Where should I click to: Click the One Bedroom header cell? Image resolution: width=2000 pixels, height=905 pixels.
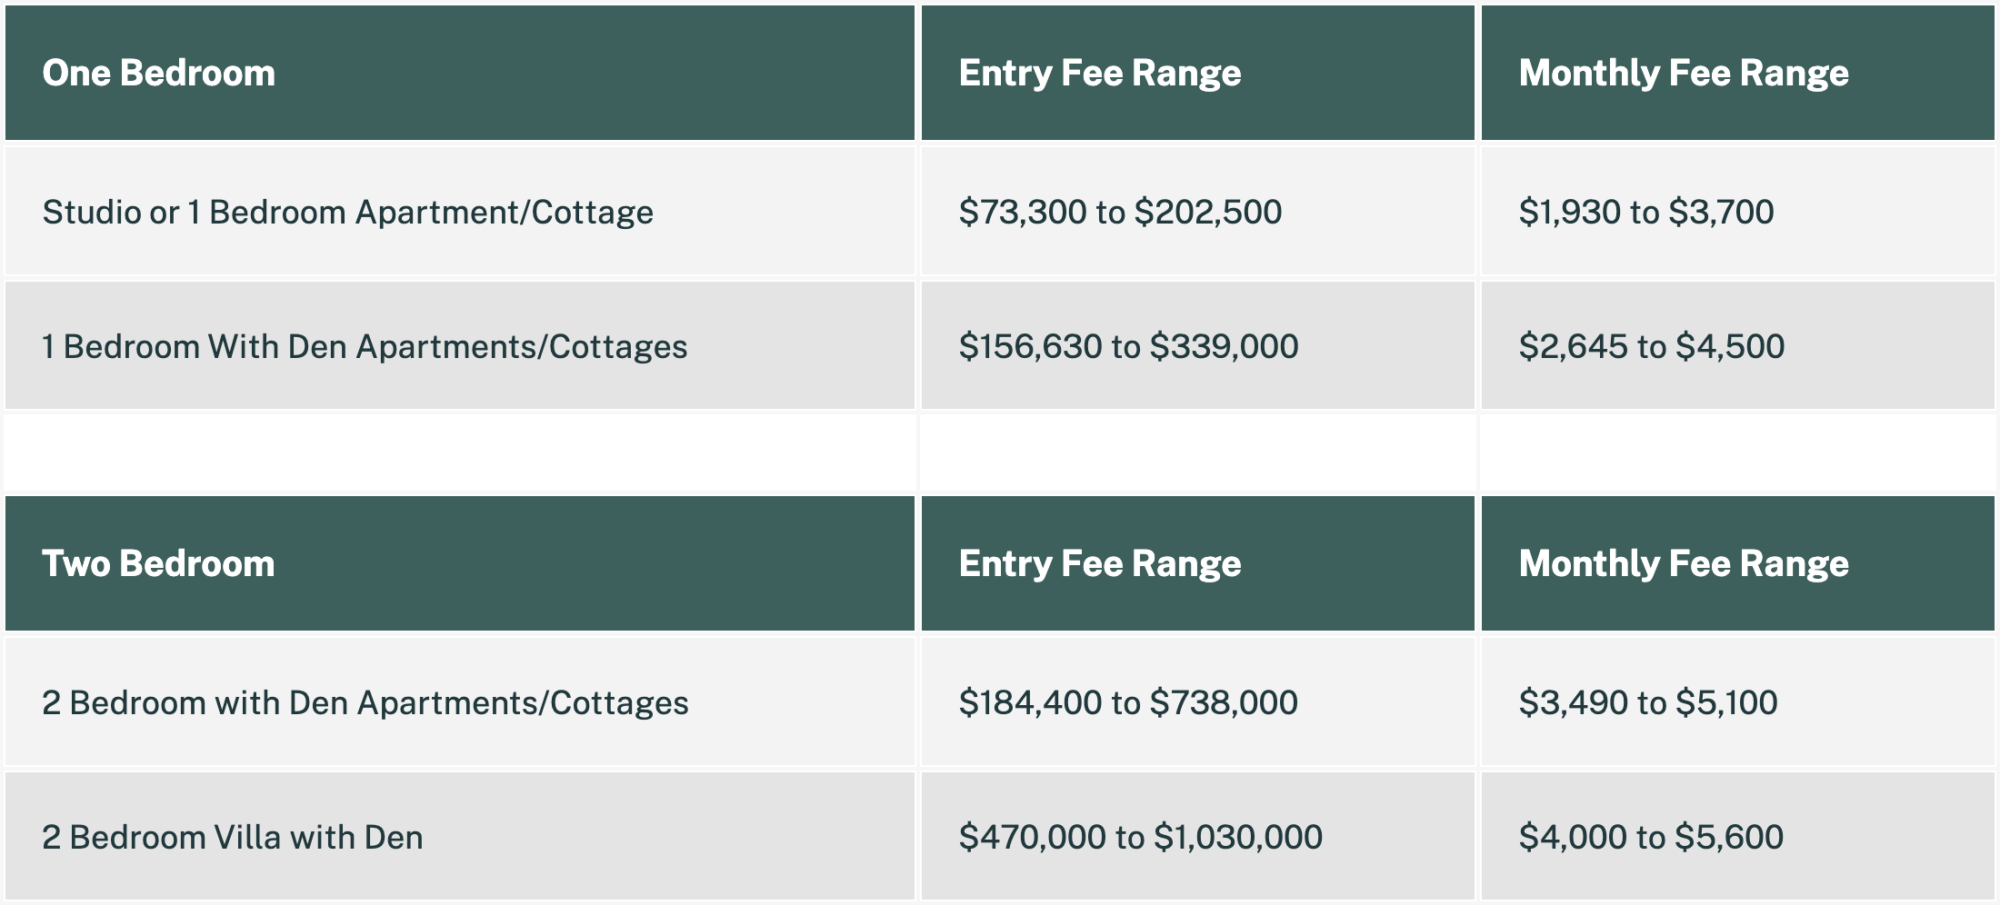point(460,73)
